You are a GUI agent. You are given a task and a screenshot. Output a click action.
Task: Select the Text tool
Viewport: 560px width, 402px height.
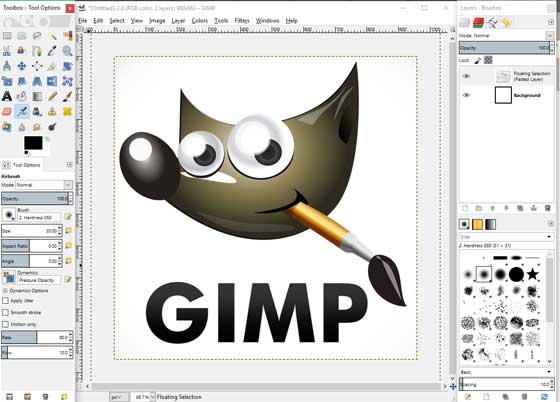click(x=7, y=96)
